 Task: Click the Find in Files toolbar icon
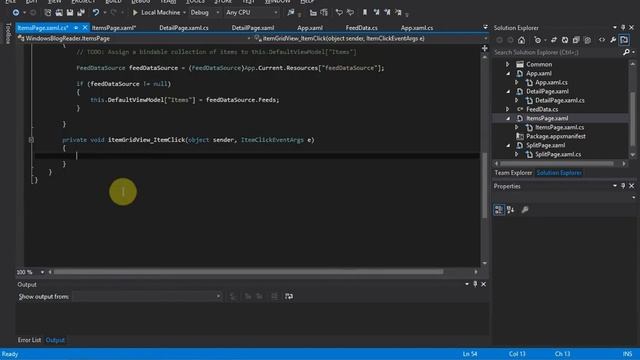291,13
